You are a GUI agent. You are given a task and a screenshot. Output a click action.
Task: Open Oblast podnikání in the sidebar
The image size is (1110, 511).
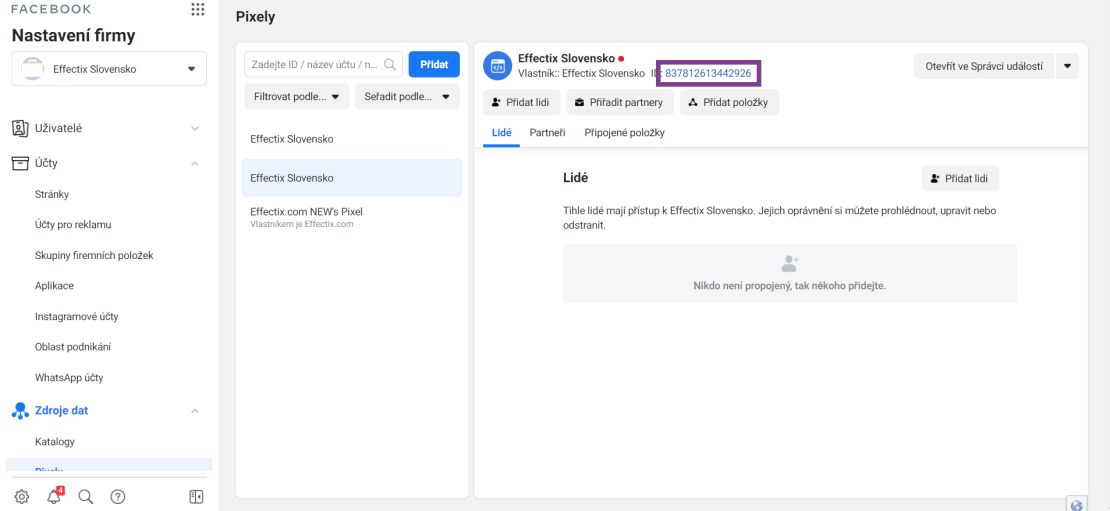coord(73,347)
